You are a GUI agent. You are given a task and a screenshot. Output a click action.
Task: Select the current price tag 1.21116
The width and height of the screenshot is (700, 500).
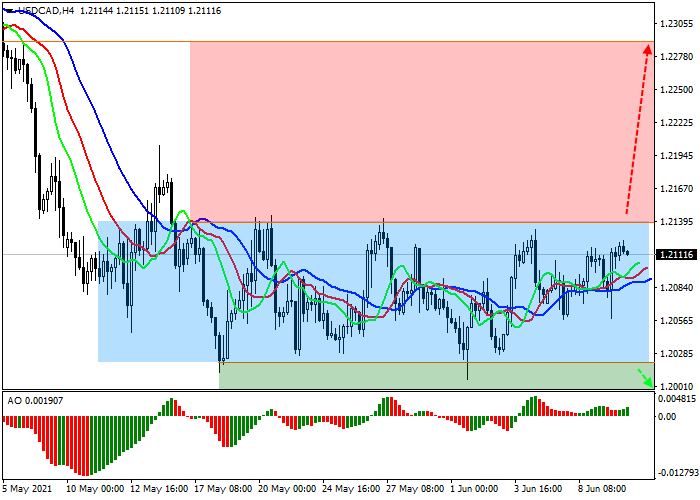(676, 254)
